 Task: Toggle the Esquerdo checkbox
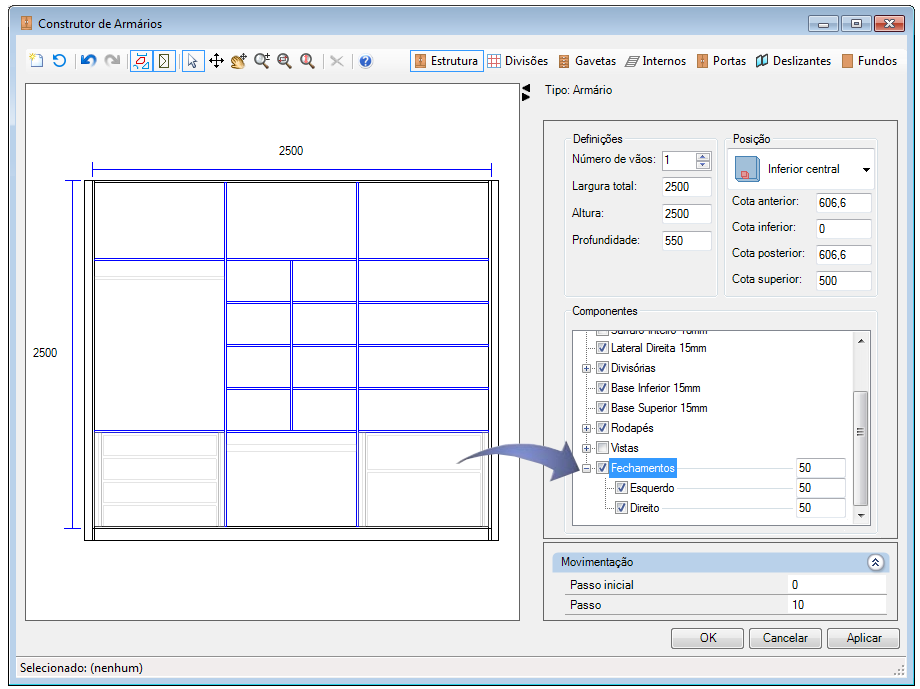point(621,488)
